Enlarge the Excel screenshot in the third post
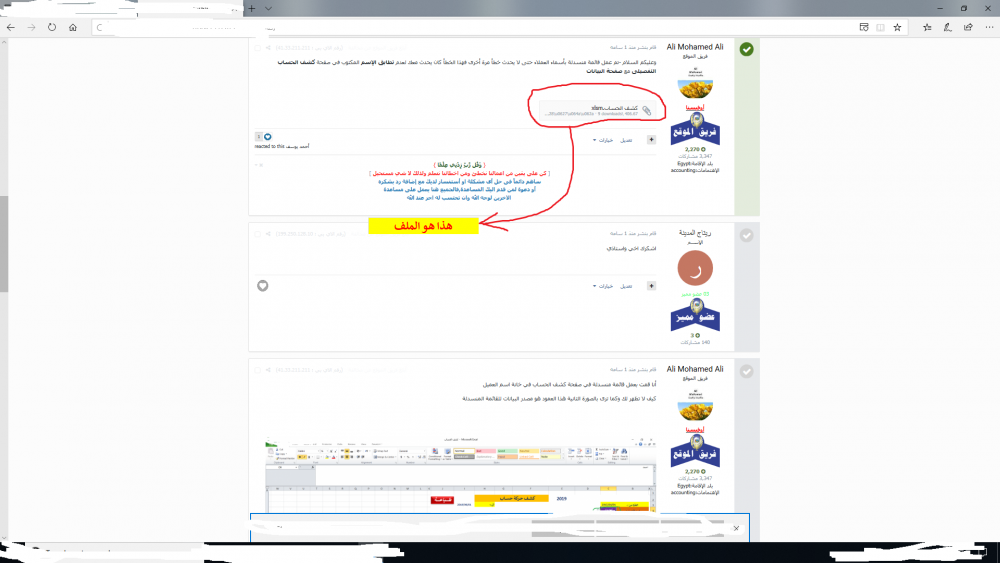The height and width of the screenshot is (563, 1000). 460,474
